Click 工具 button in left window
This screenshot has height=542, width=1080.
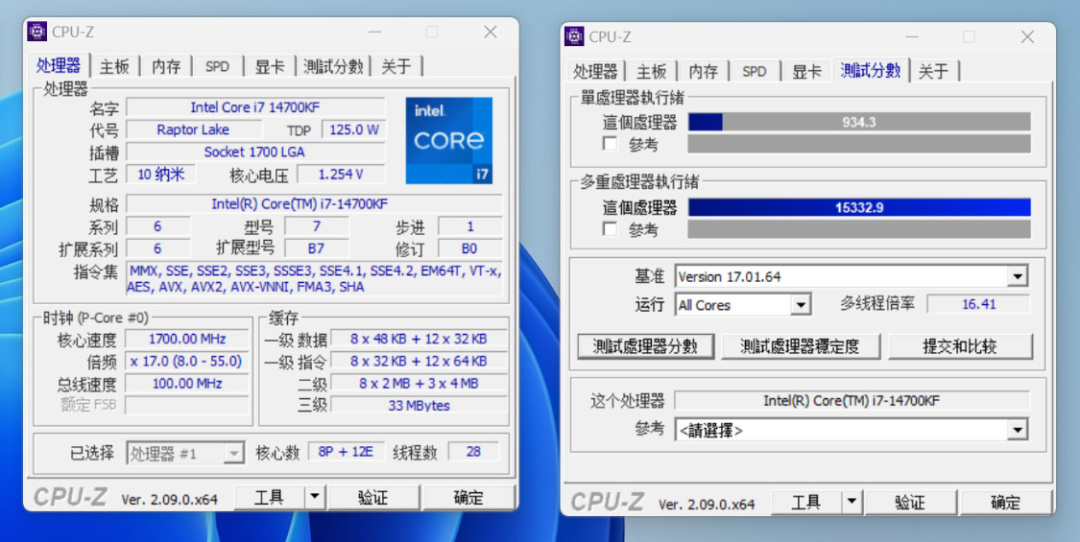click(x=269, y=497)
